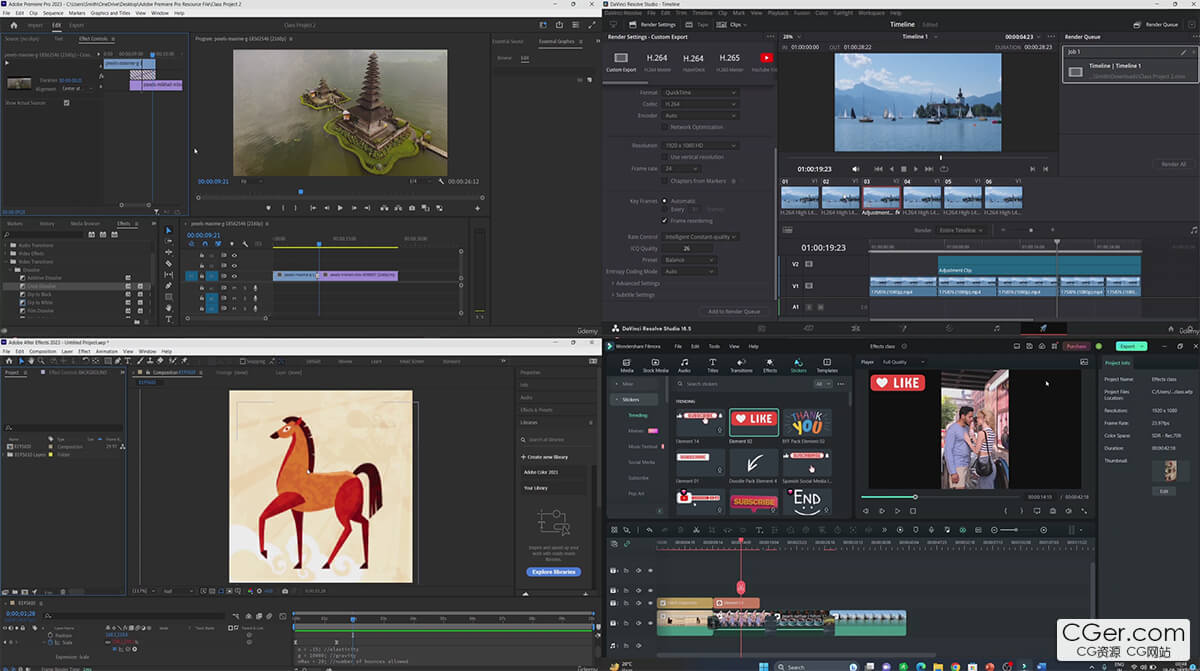Hide the V1 track eye in Premiere's timeline
The image size is (1200, 671).
click(234, 275)
